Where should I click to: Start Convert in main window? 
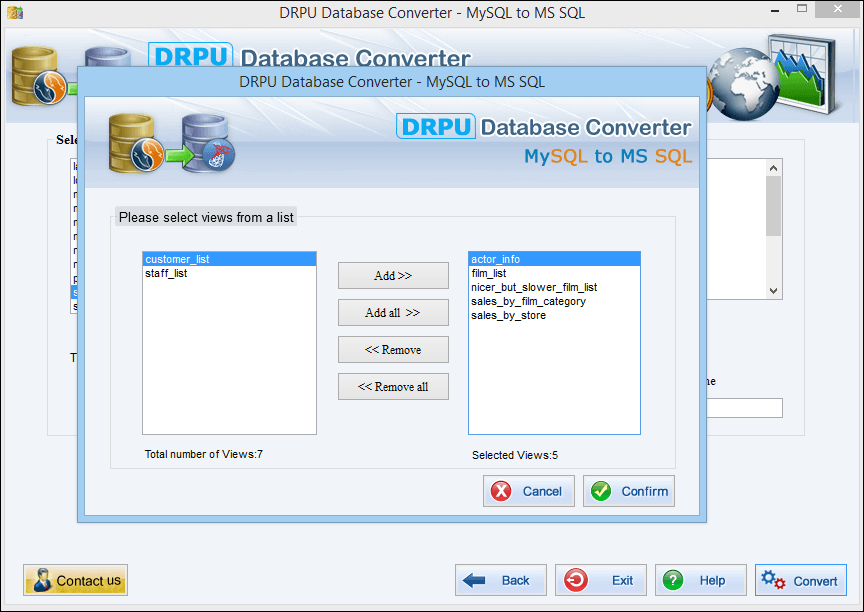(801, 580)
